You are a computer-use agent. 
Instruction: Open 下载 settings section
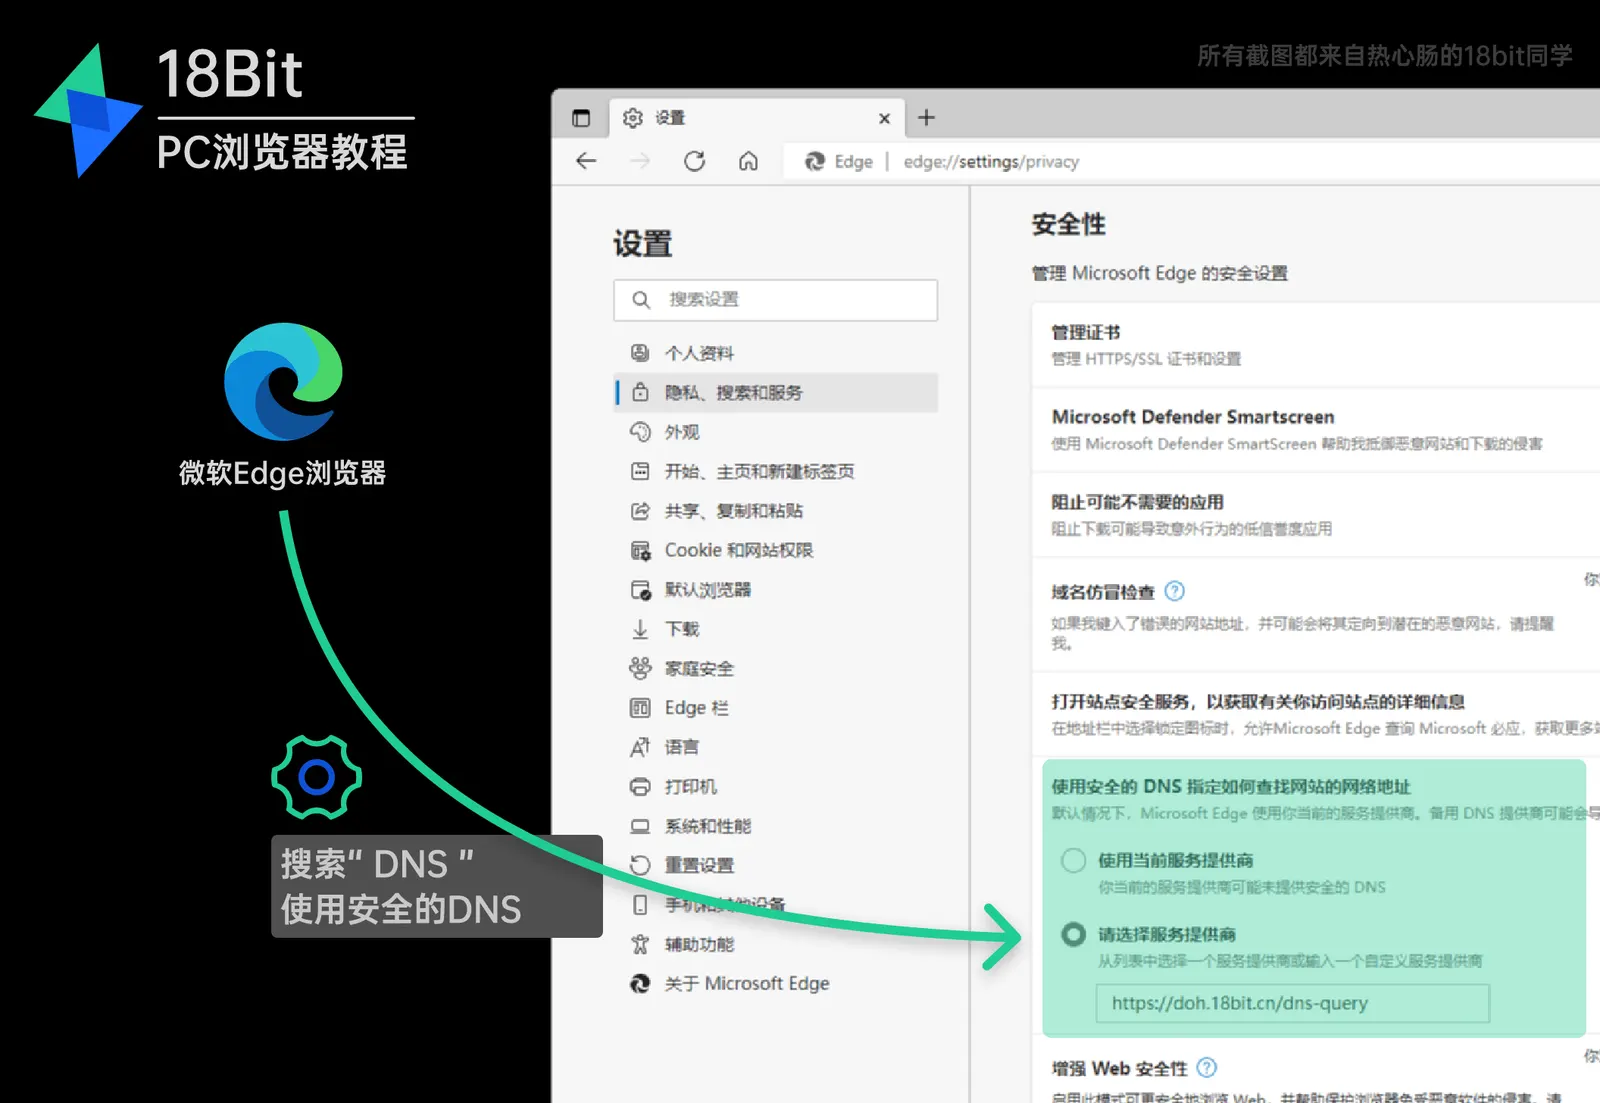pyautogui.click(x=776, y=629)
